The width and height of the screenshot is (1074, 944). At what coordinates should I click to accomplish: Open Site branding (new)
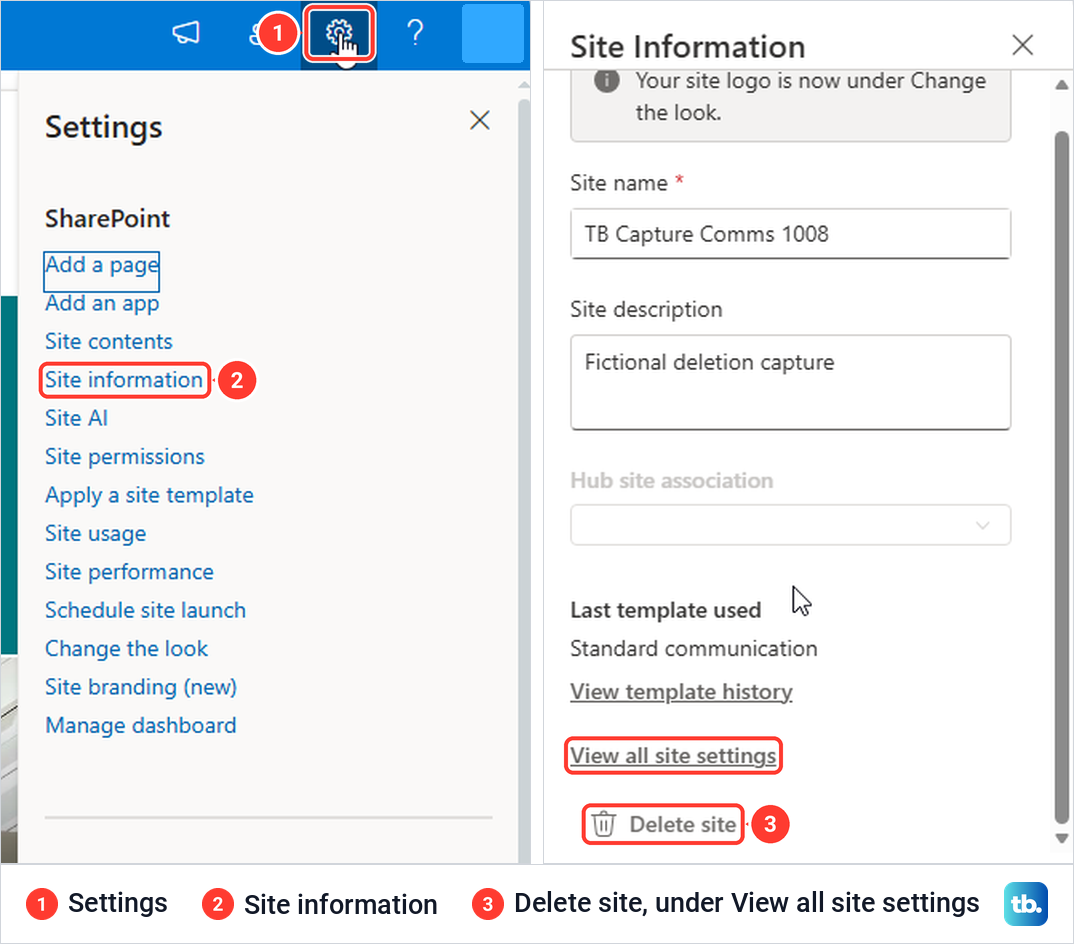coord(141,686)
